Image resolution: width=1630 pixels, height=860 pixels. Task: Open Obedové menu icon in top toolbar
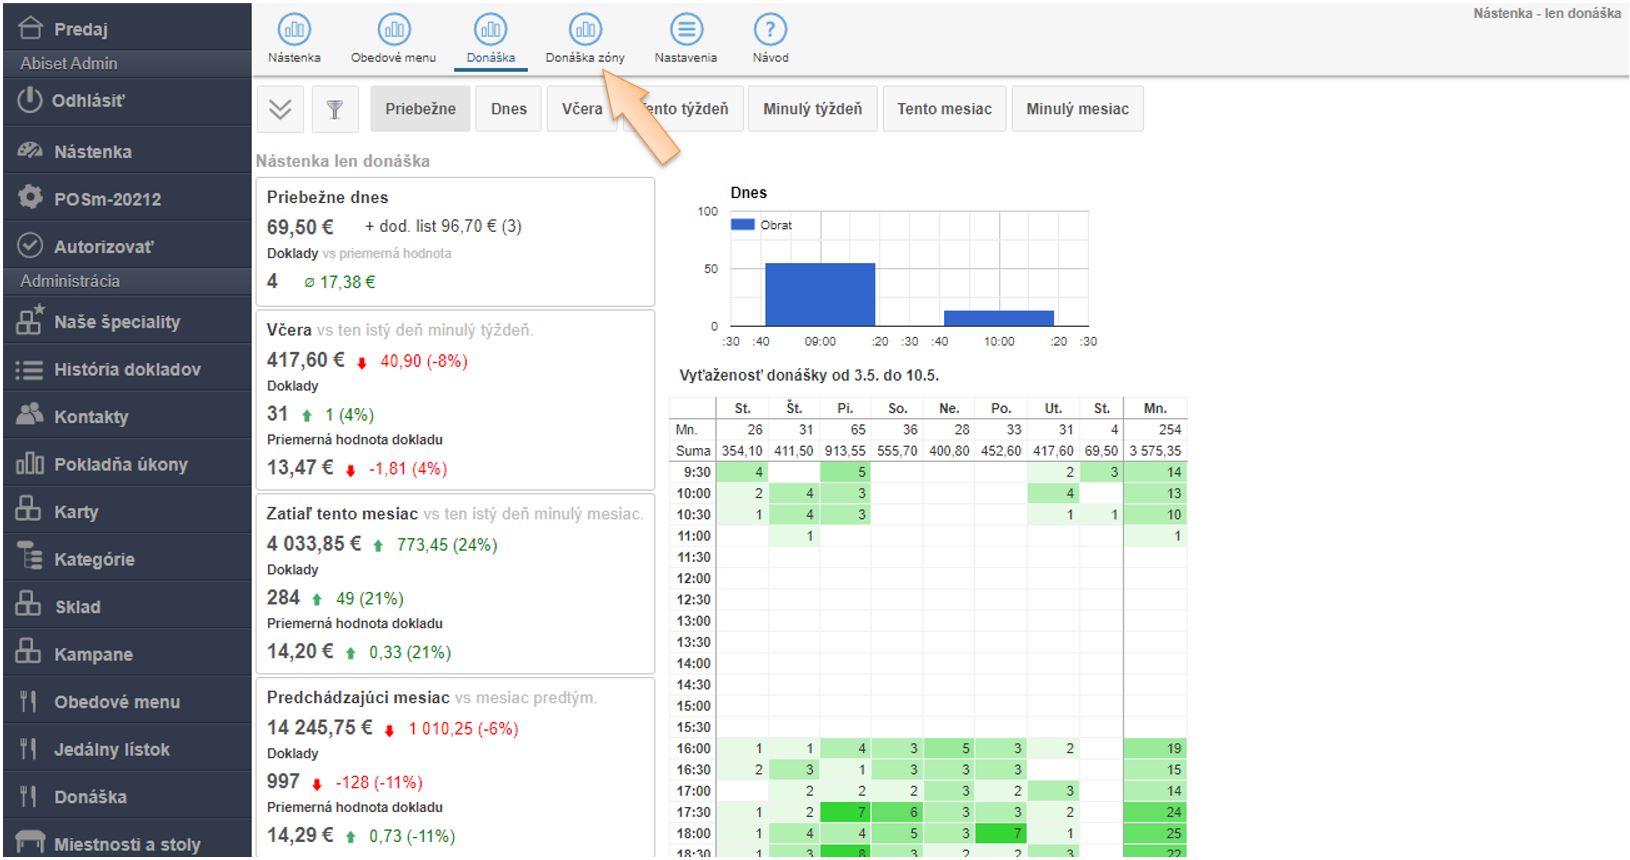(x=393, y=30)
